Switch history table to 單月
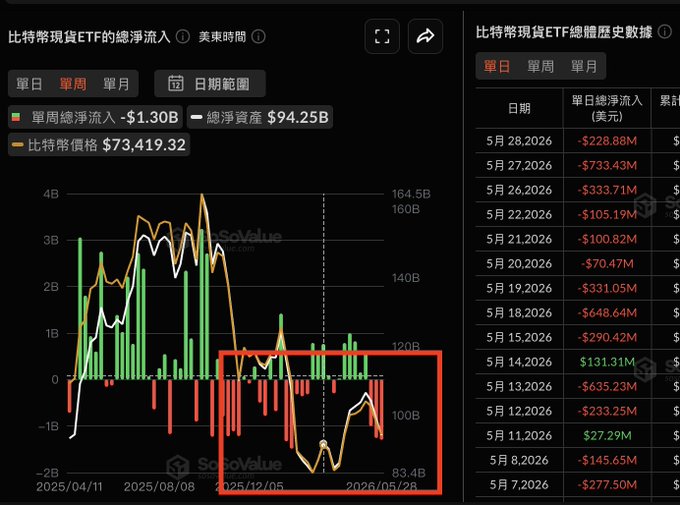 point(584,66)
